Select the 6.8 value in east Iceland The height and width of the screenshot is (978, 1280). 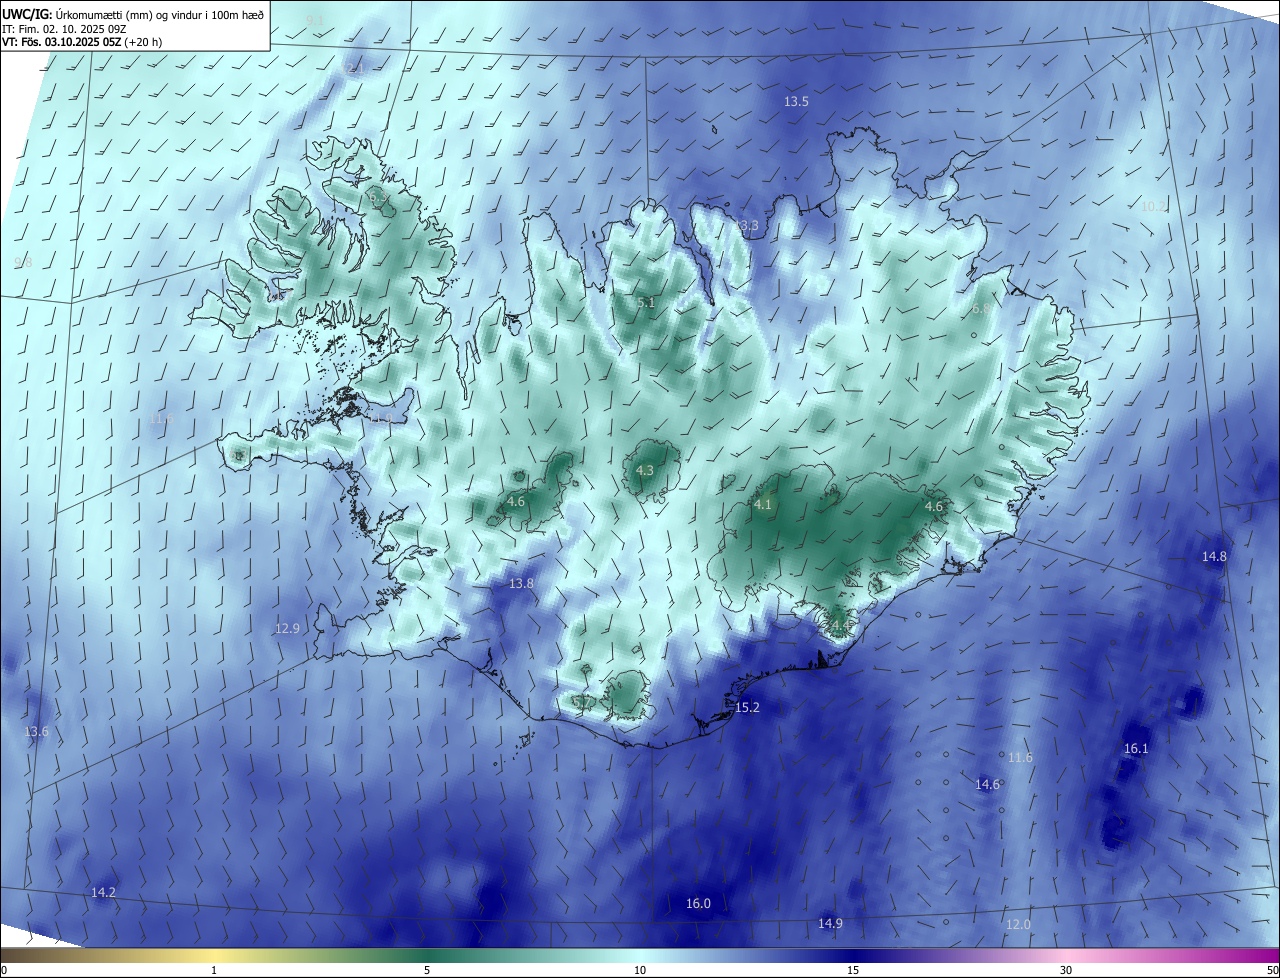click(x=981, y=309)
